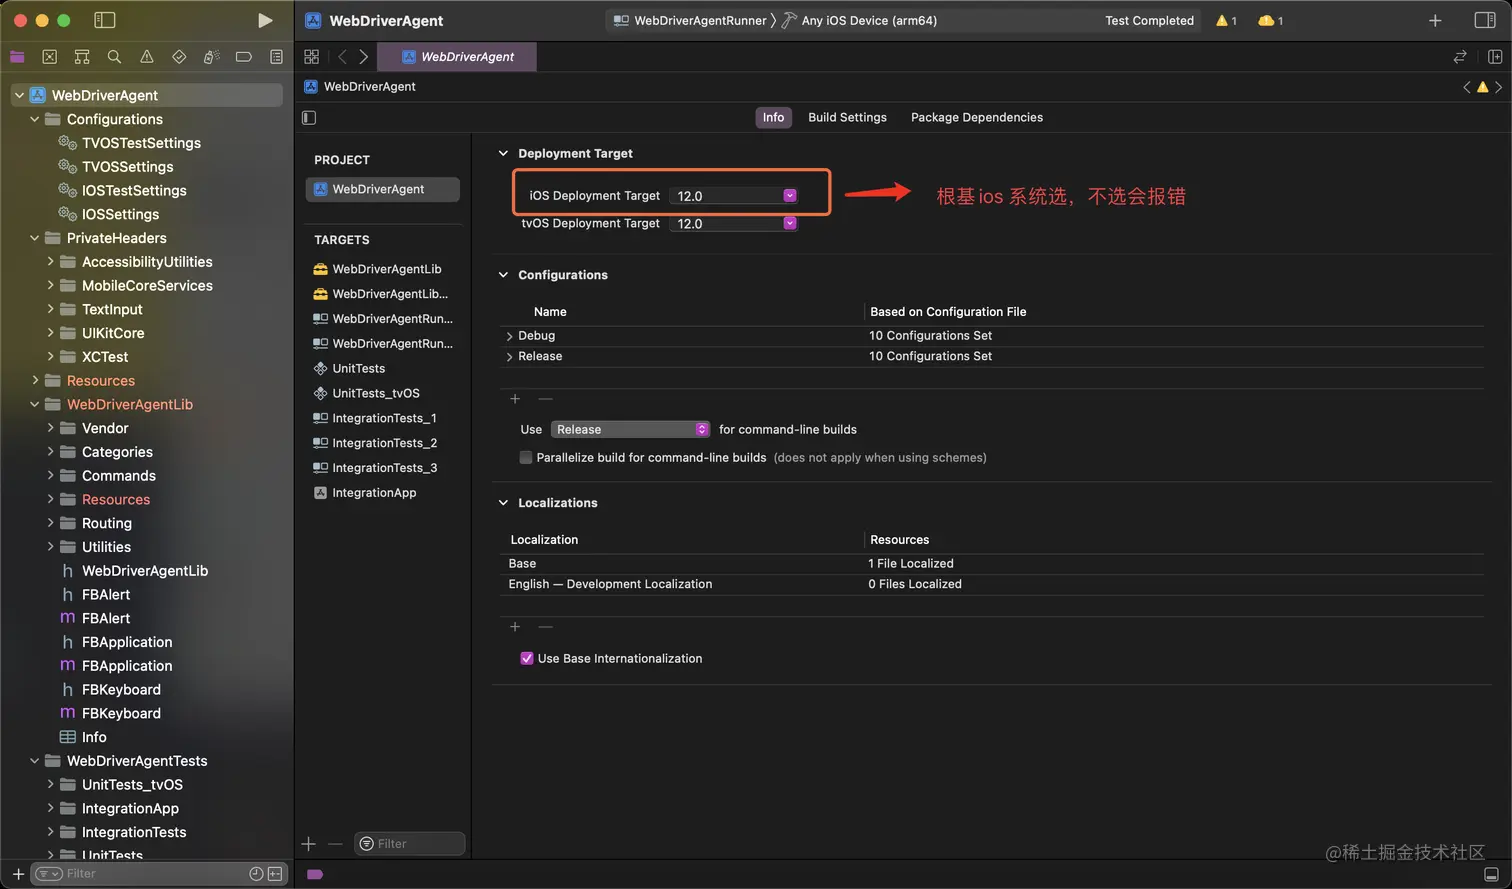Open the related items grid icon

point(311,57)
